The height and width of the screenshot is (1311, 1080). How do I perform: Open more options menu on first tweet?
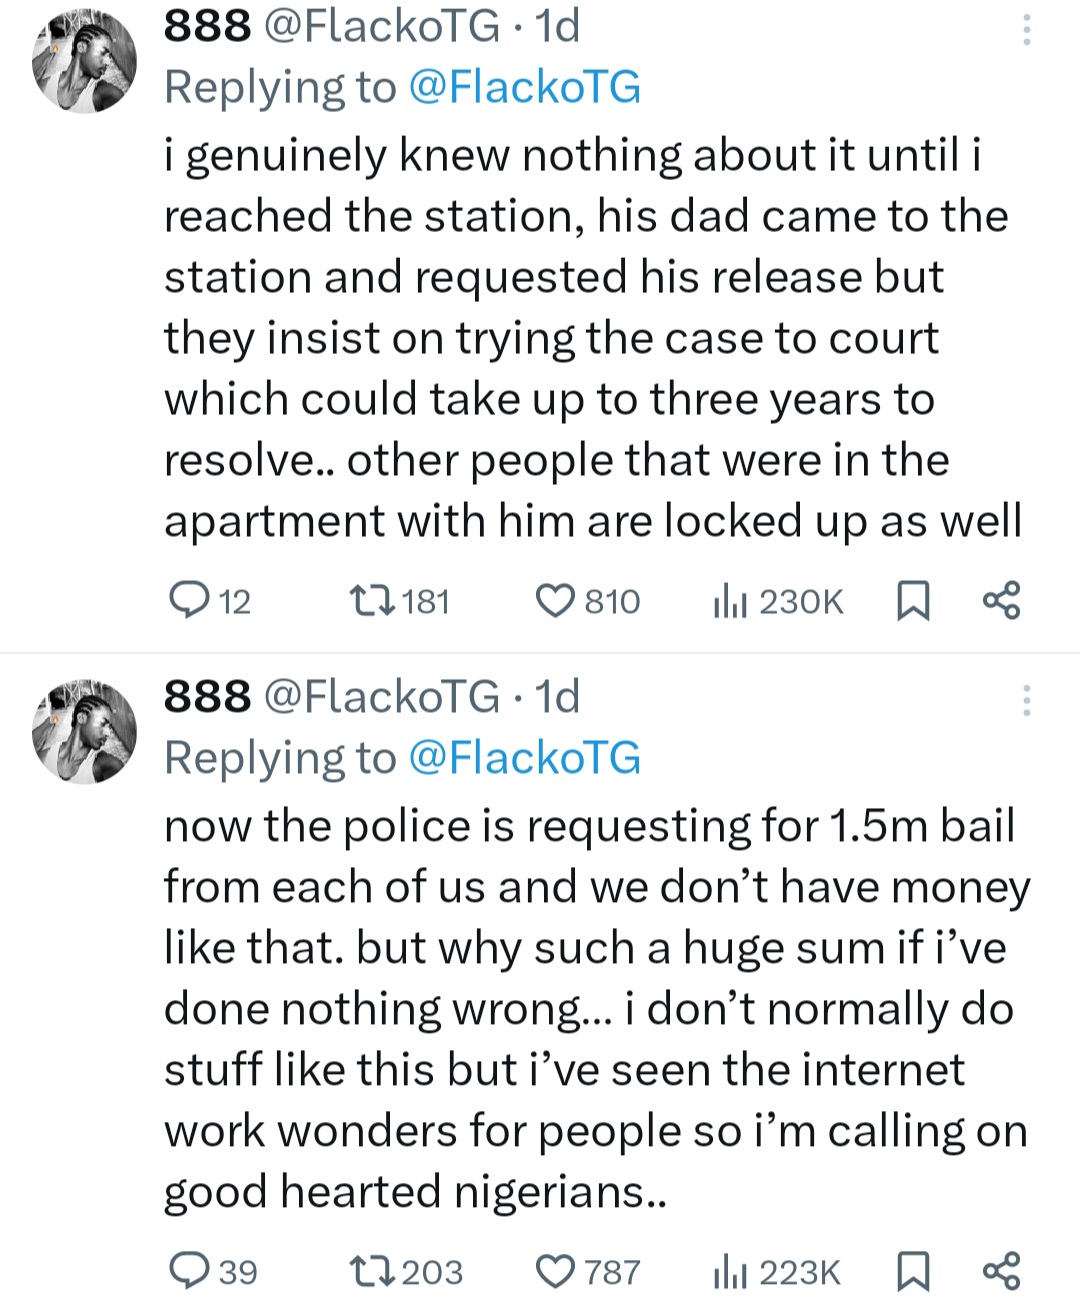click(x=1026, y=31)
